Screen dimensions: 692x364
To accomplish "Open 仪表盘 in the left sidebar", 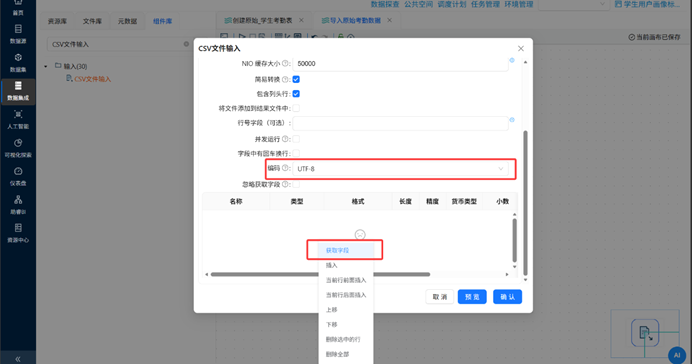I will pyautogui.click(x=18, y=176).
